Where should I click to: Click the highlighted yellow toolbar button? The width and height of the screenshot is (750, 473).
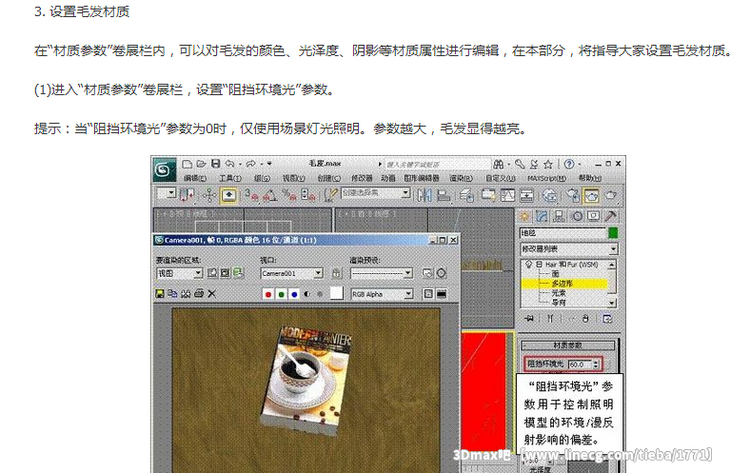[229, 195]
